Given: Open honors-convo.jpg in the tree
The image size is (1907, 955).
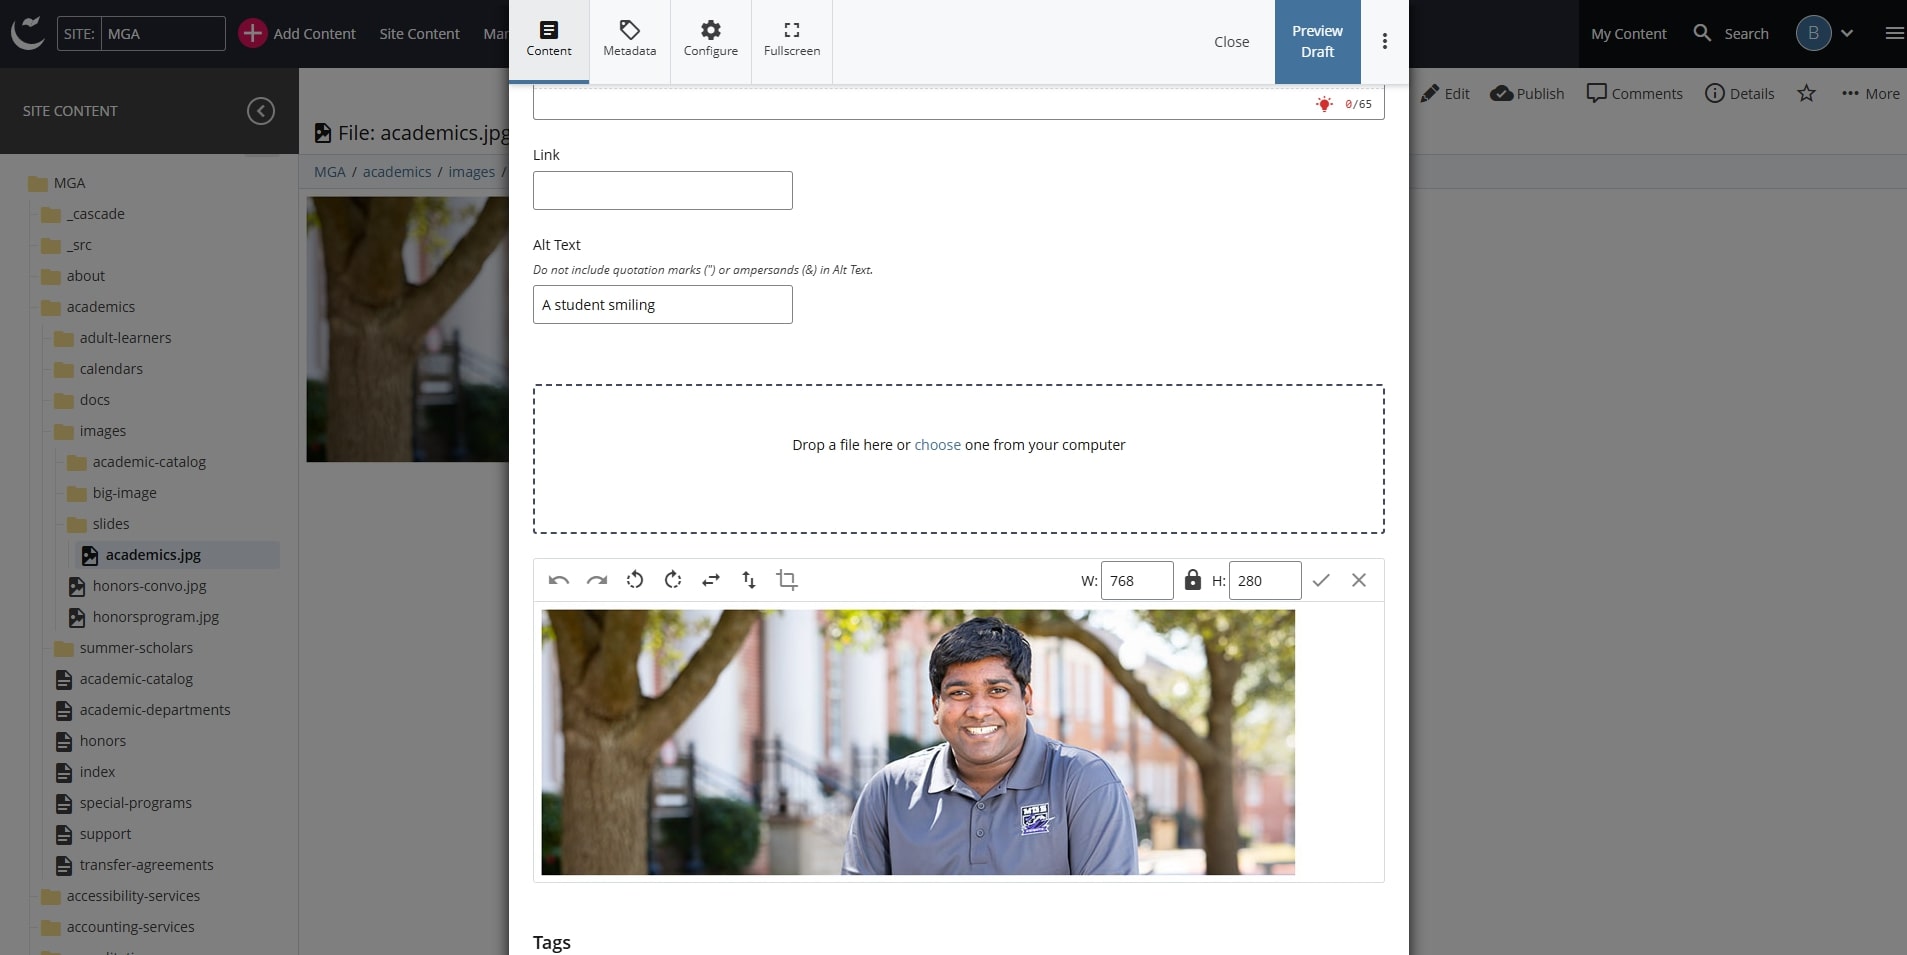Looking at the screenshot, I should click(x=149, y=586).
